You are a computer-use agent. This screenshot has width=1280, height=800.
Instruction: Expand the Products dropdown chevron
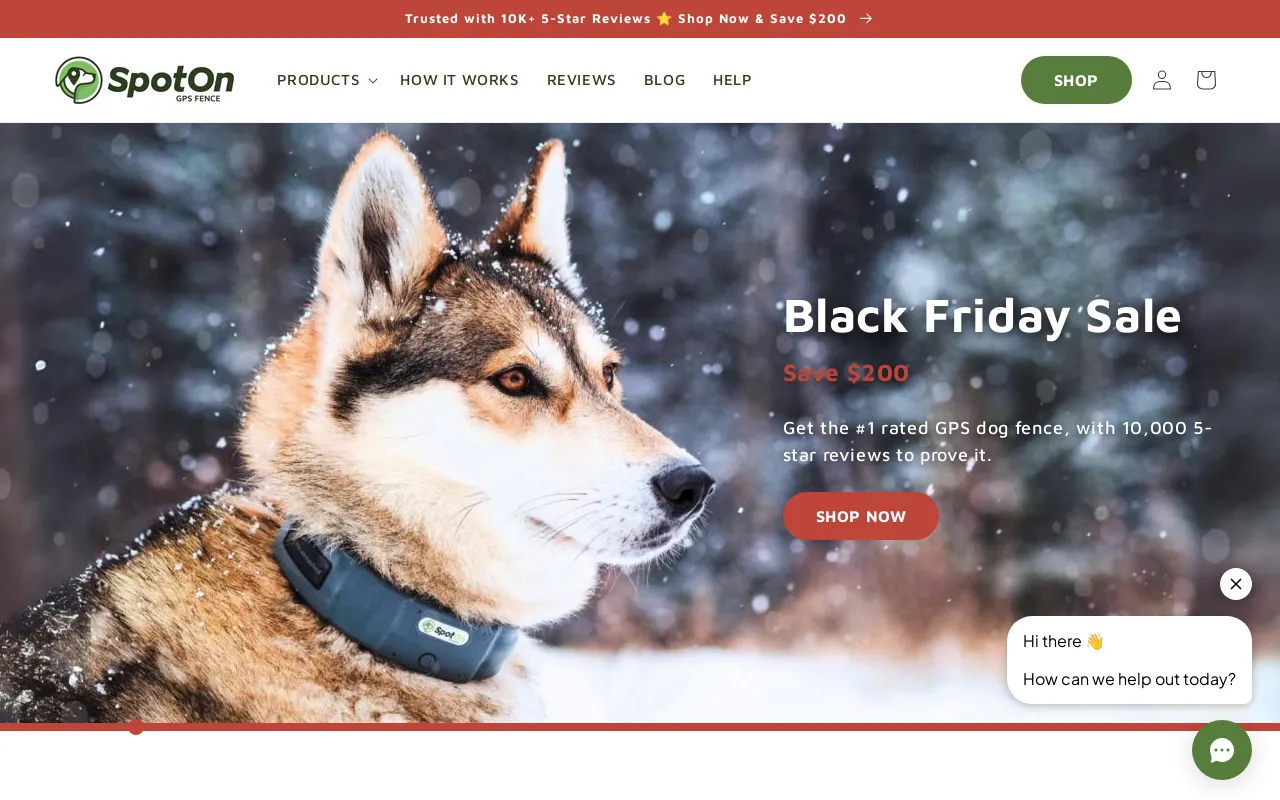(x=373, y=81)
